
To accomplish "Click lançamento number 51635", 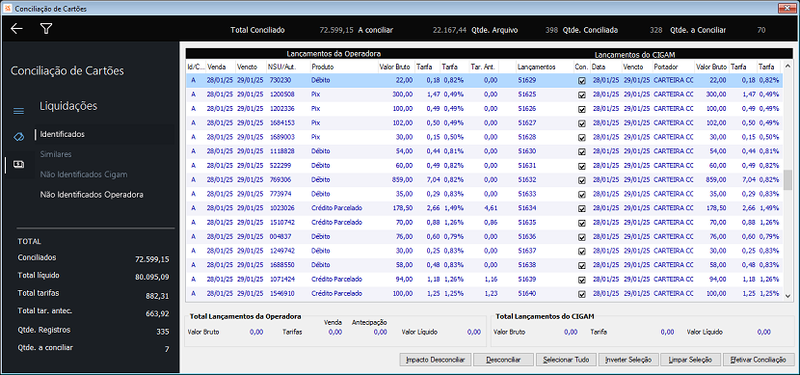I will 527,223.
